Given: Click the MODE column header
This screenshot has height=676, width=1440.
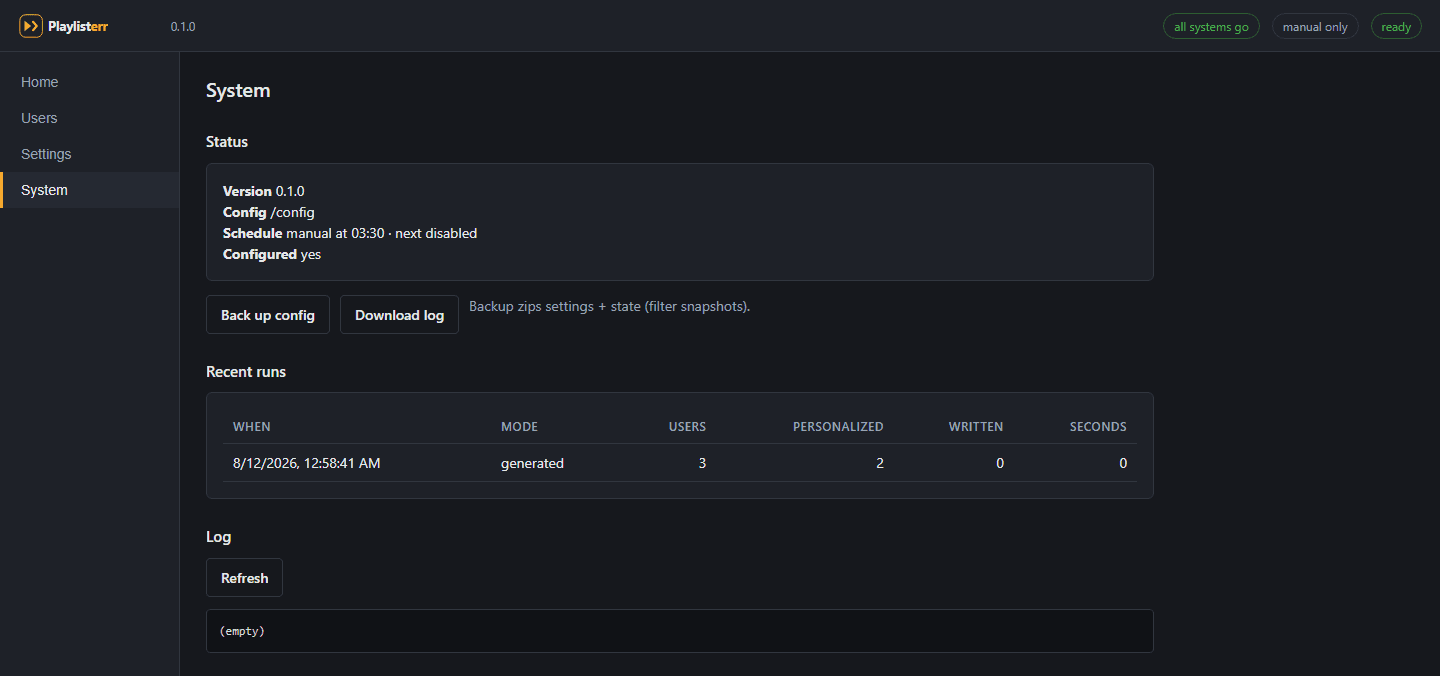Looking at the screenshot, I should (519, 427).
